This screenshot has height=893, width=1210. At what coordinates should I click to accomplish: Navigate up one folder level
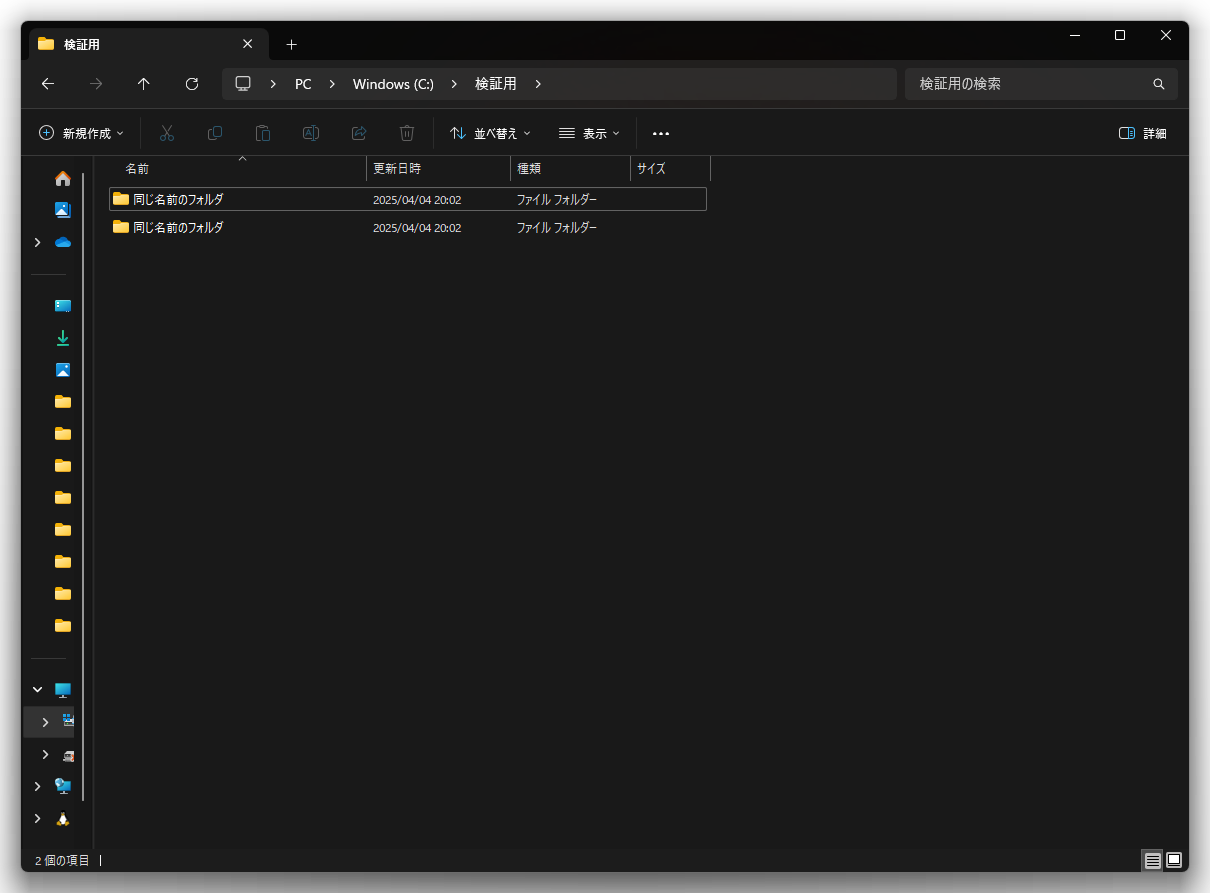click(144, 84)
